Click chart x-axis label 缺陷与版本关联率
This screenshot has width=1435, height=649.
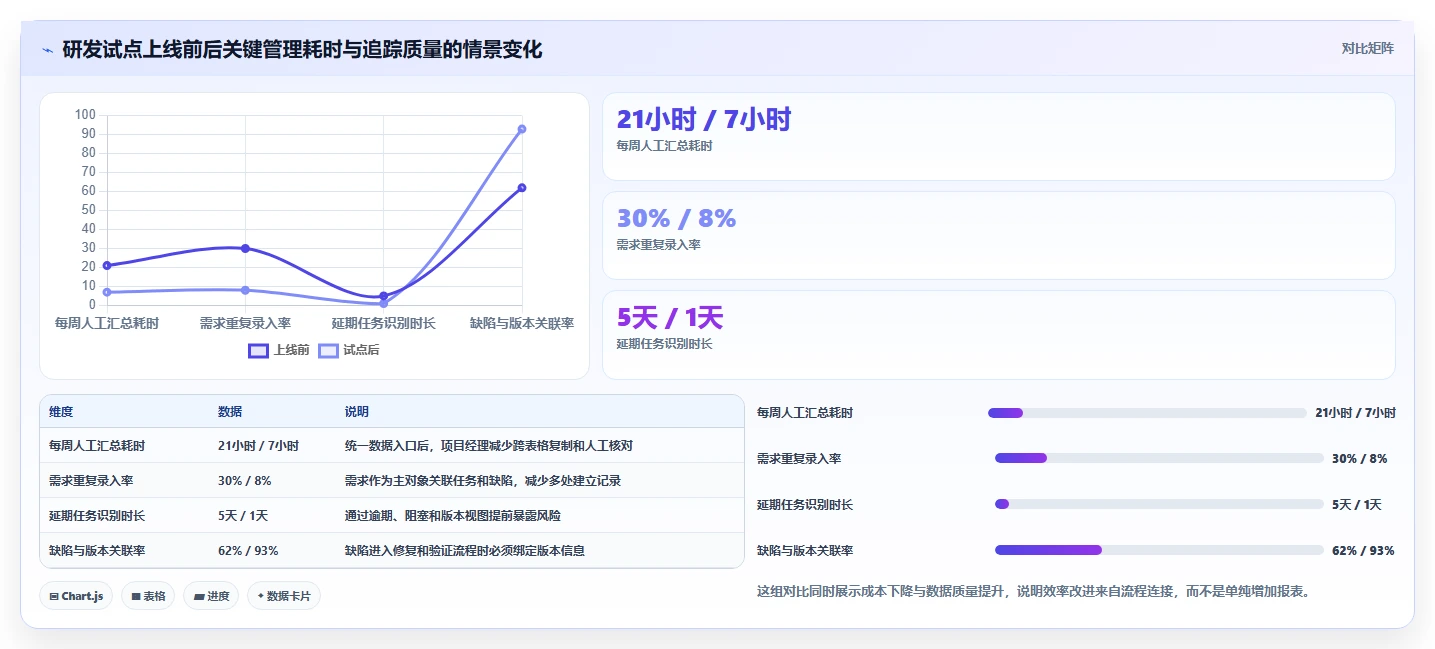(522, 323)
